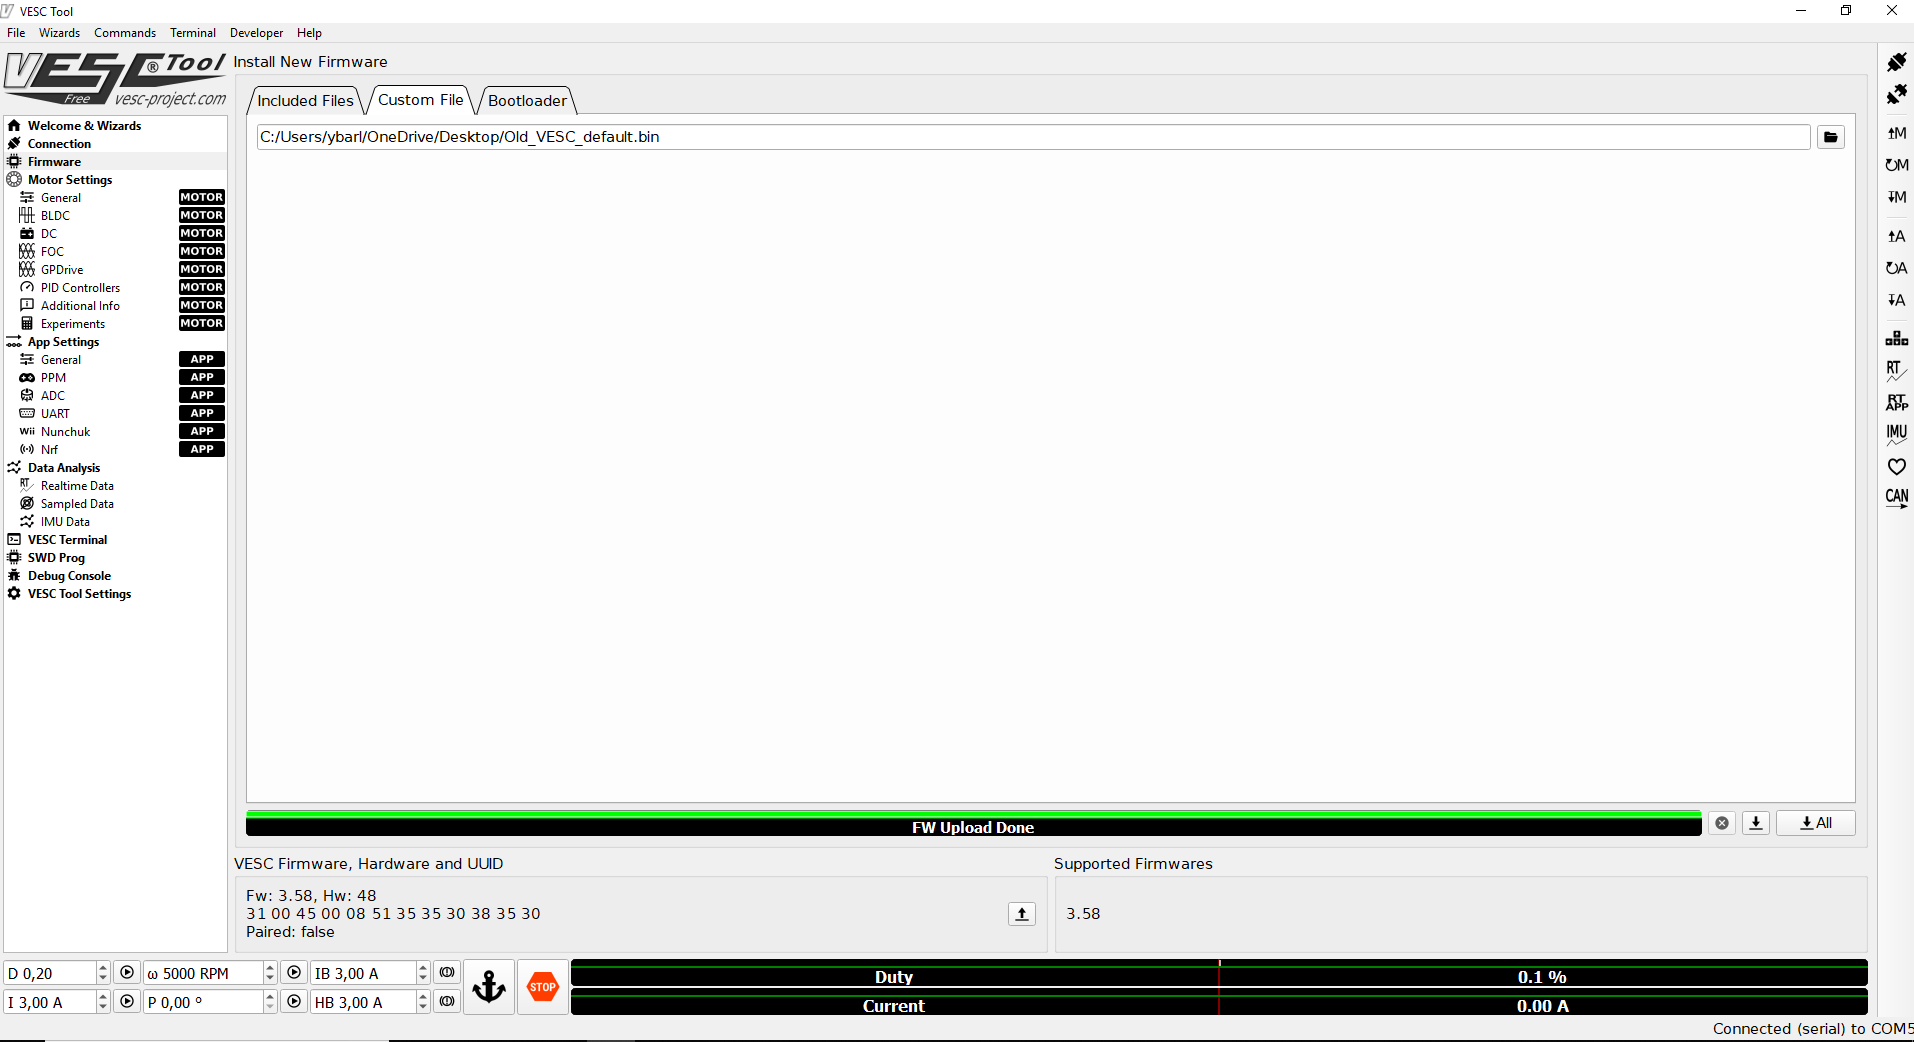Click the spinner arrows of IB 3,00 A
Screen dimensions: 1914x1042
(x=423, y=973)
